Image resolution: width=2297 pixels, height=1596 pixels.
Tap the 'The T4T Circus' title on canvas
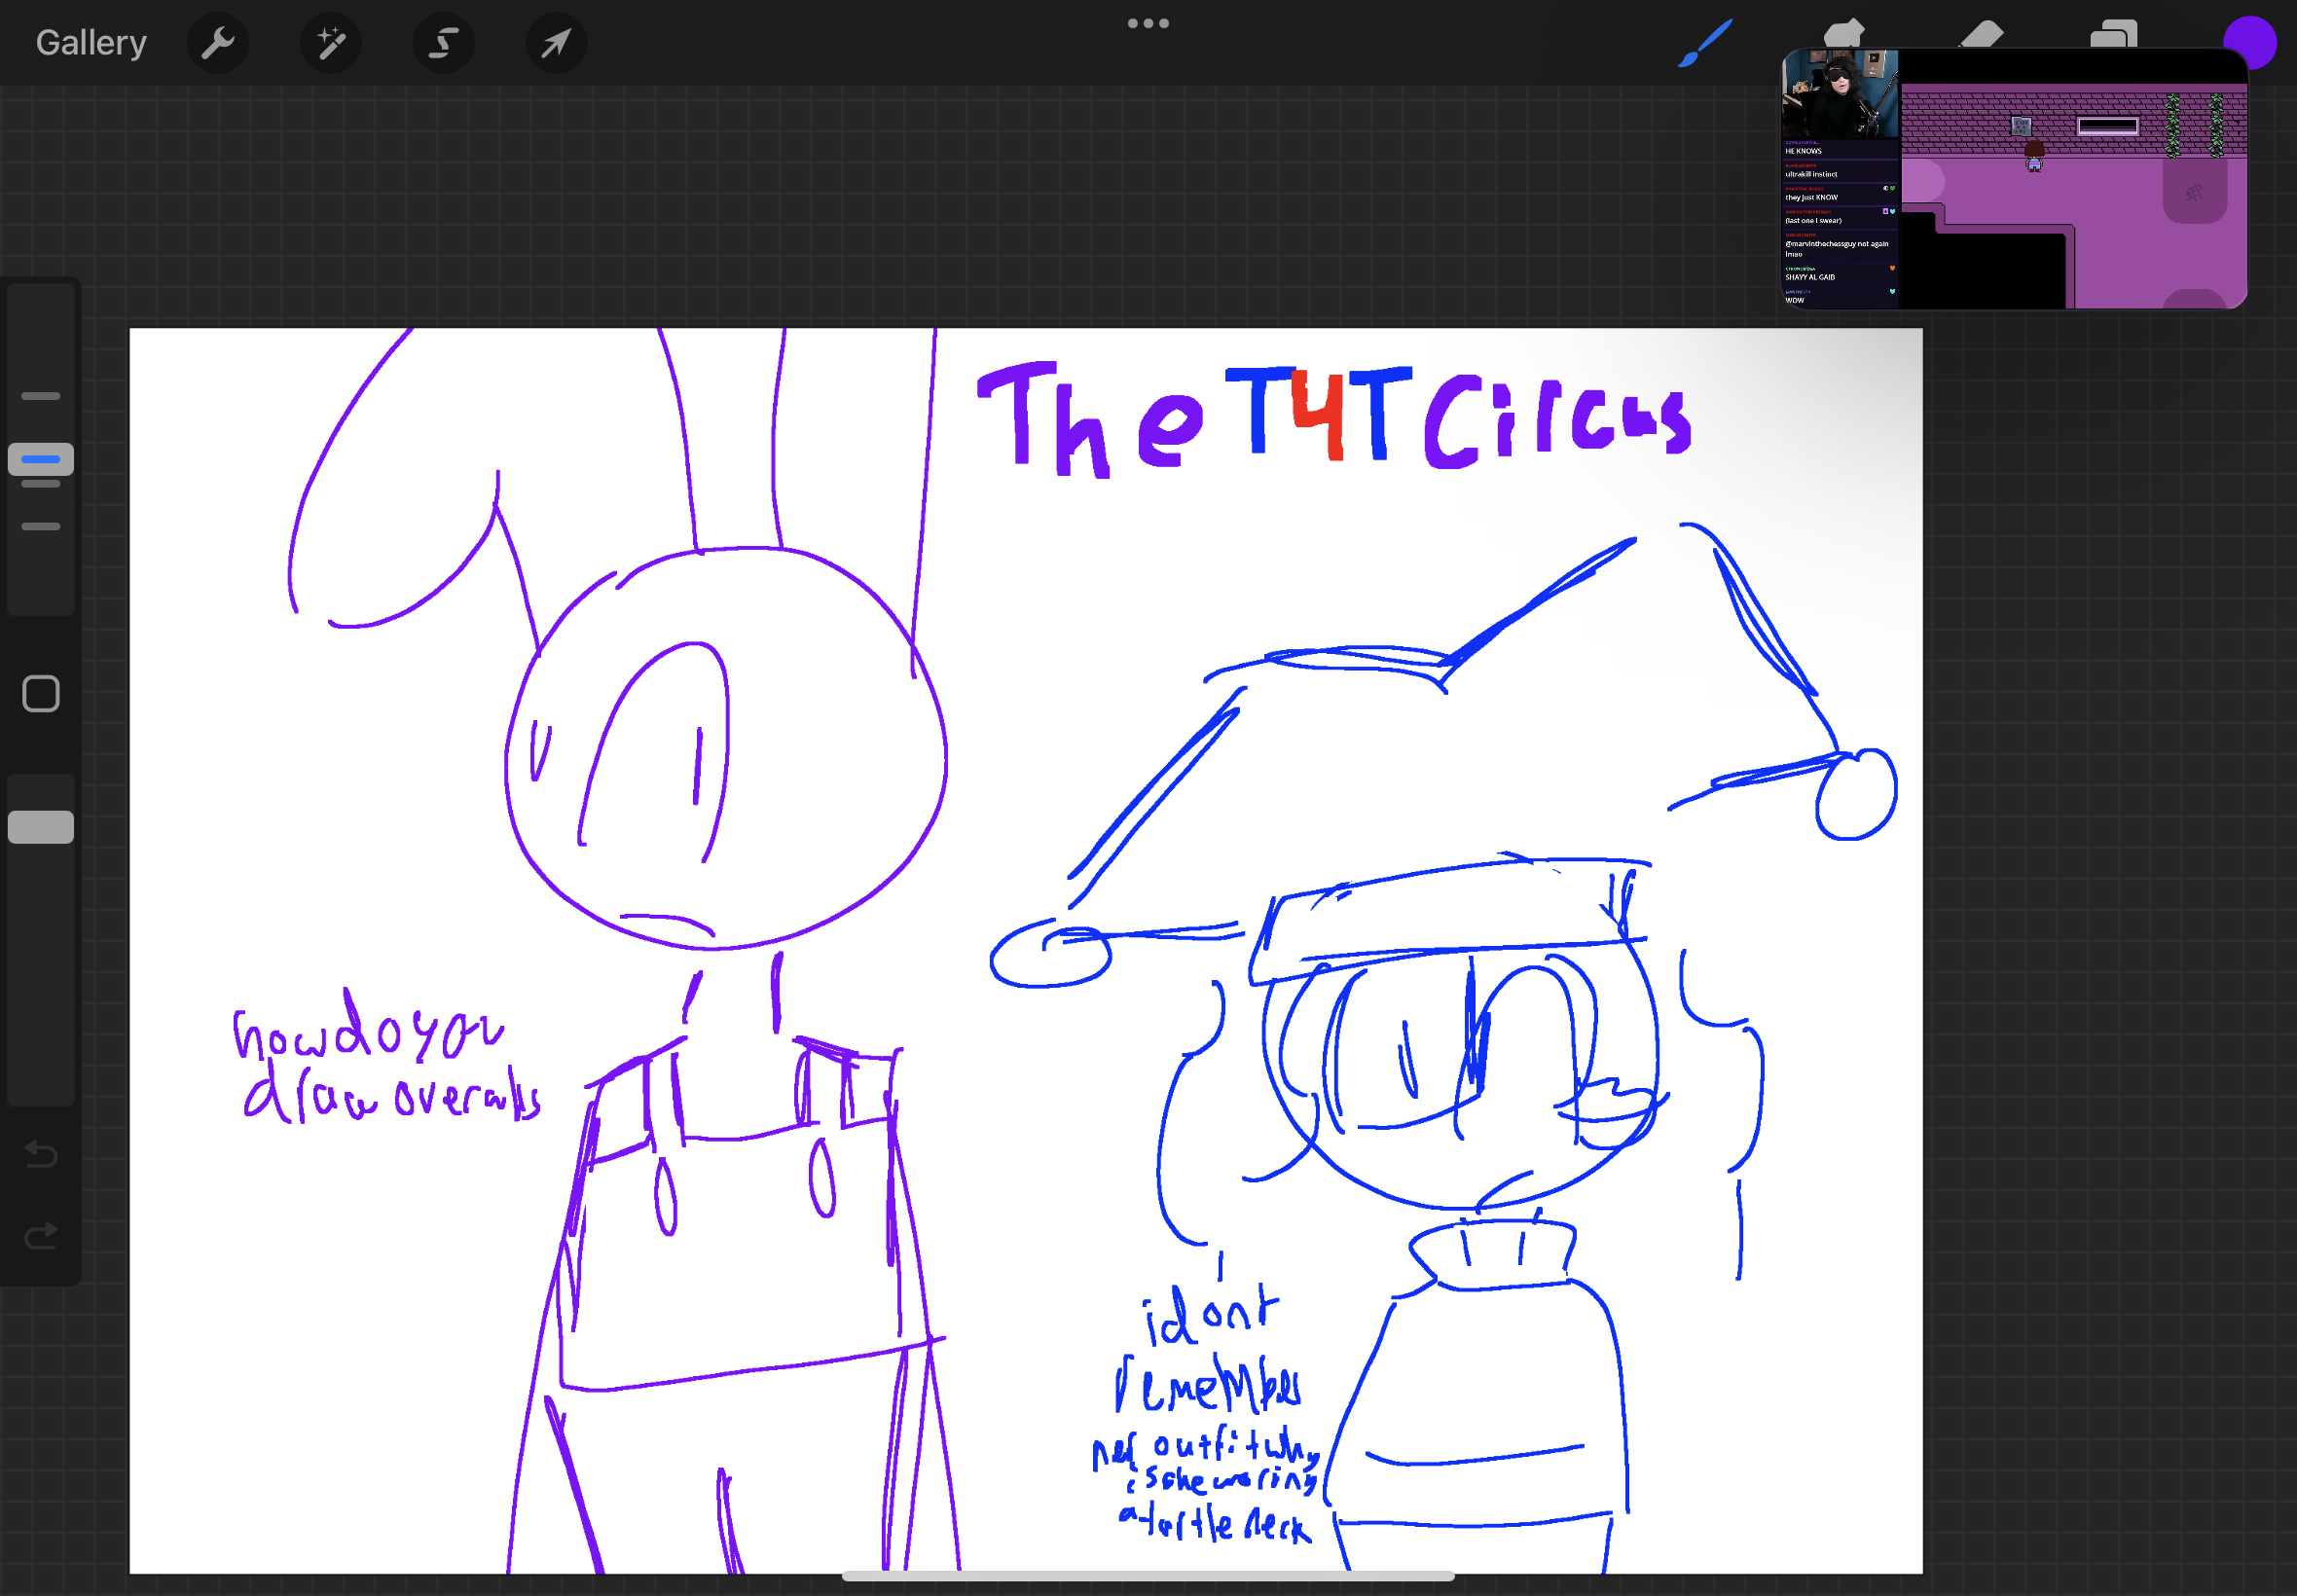(1333, 418)
